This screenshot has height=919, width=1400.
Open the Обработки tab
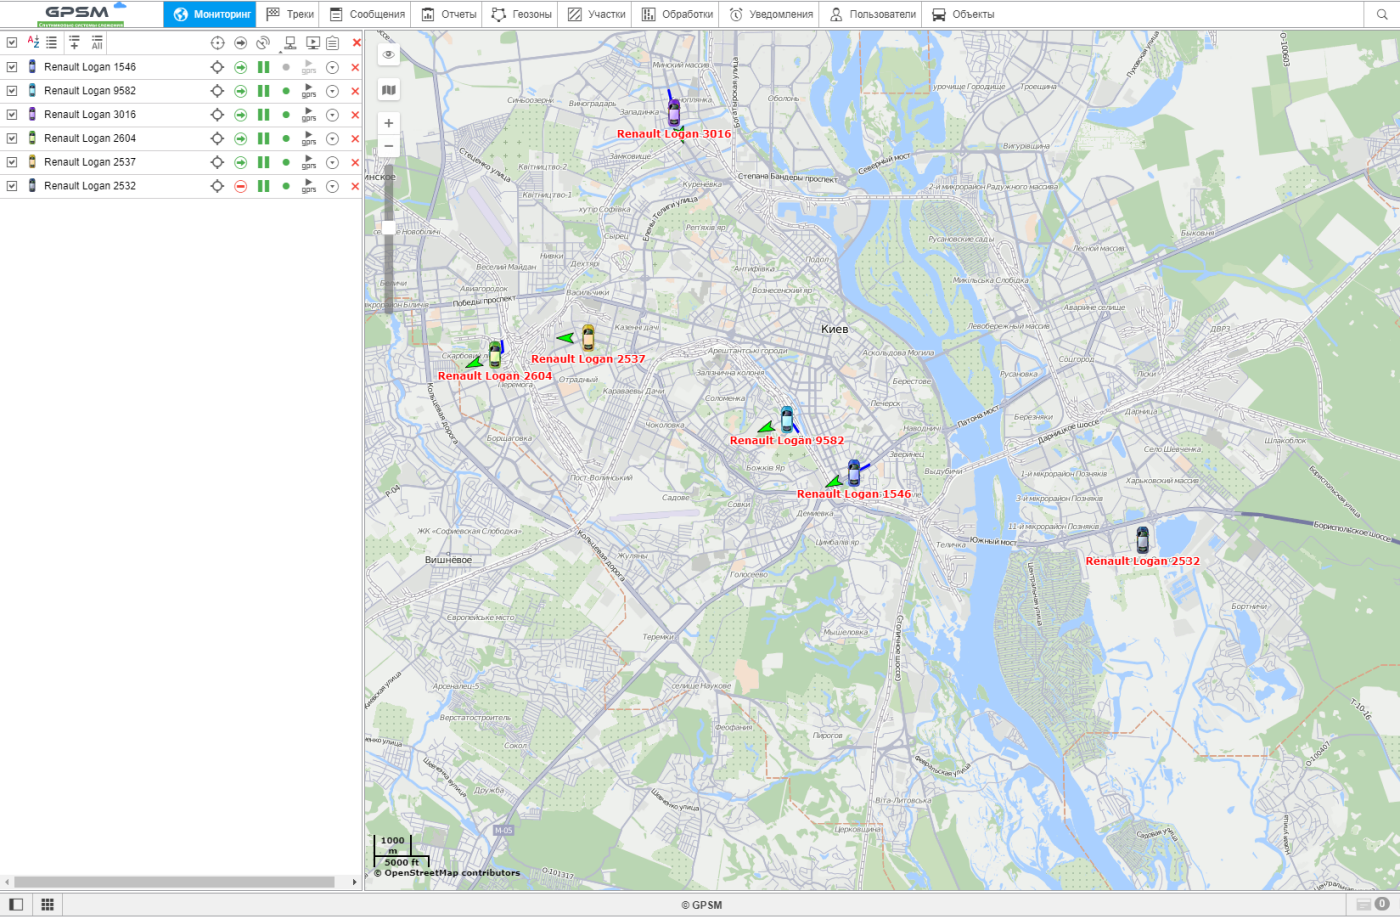(x=677, y=14)
